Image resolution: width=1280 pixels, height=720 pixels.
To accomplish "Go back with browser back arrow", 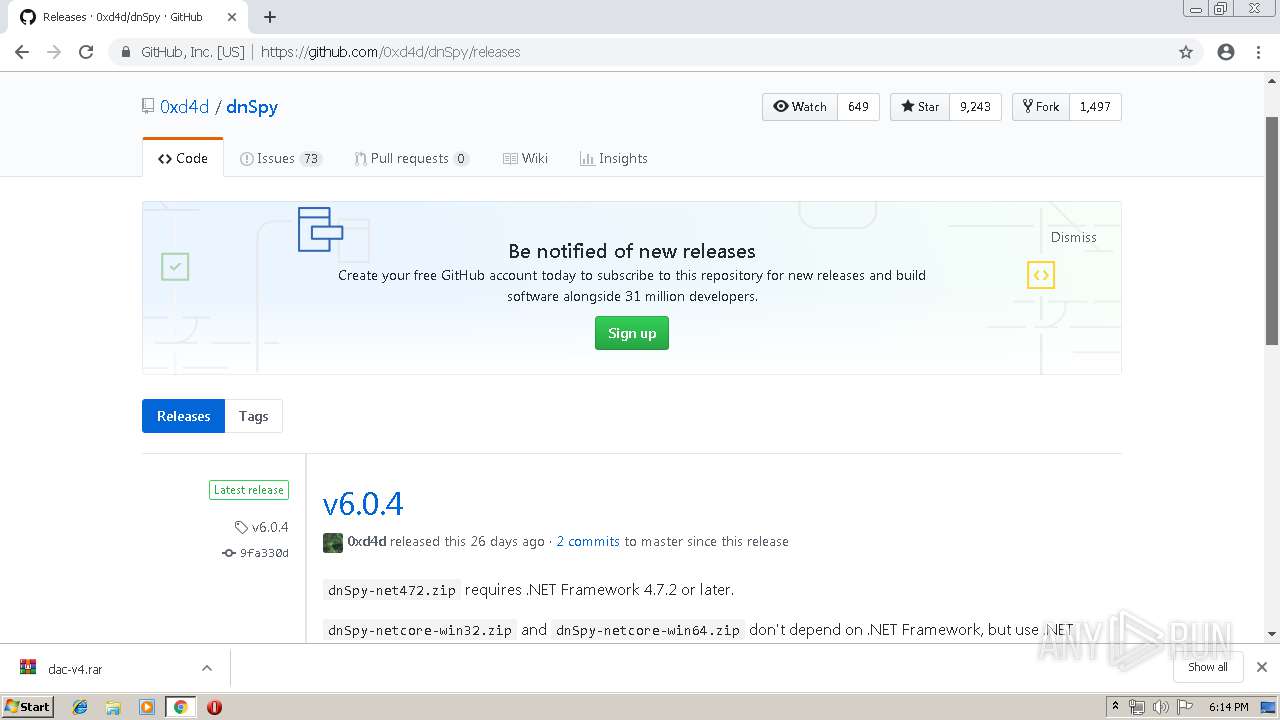I will 22,52.
